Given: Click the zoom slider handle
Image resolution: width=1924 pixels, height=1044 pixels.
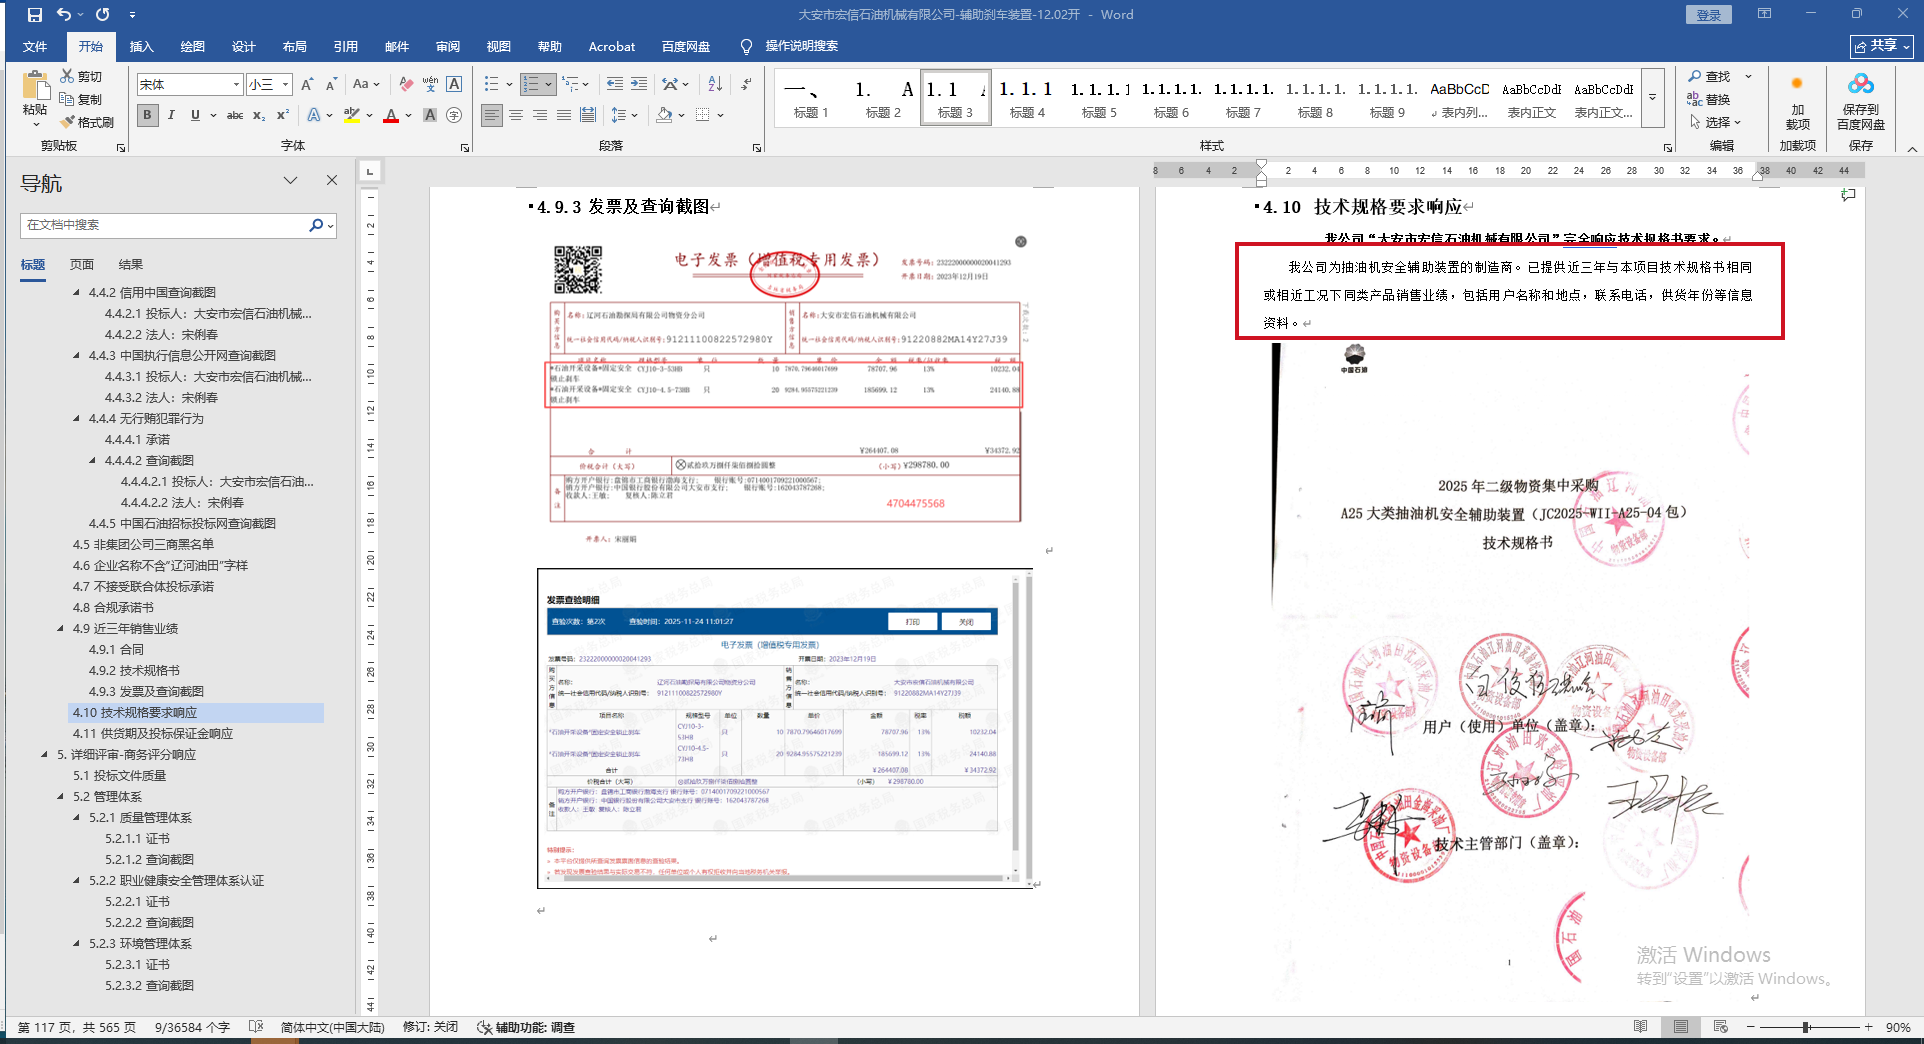Looking at the screenshot, I should pyautogui.click(x=1806, y=1027).
